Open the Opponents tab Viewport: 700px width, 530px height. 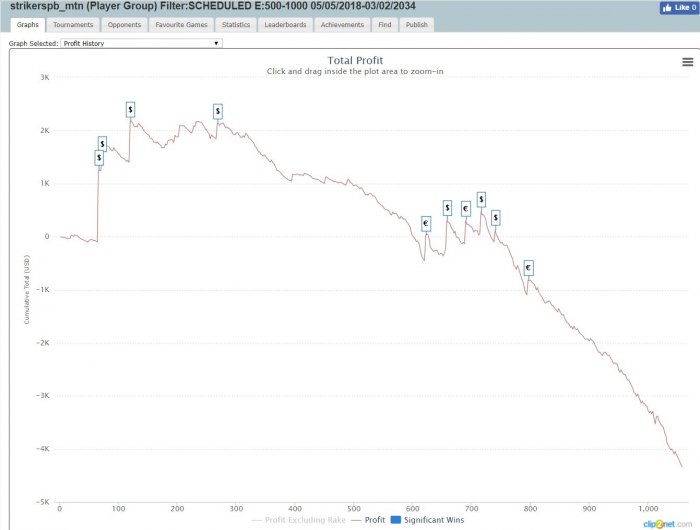[x=124, y=25]
